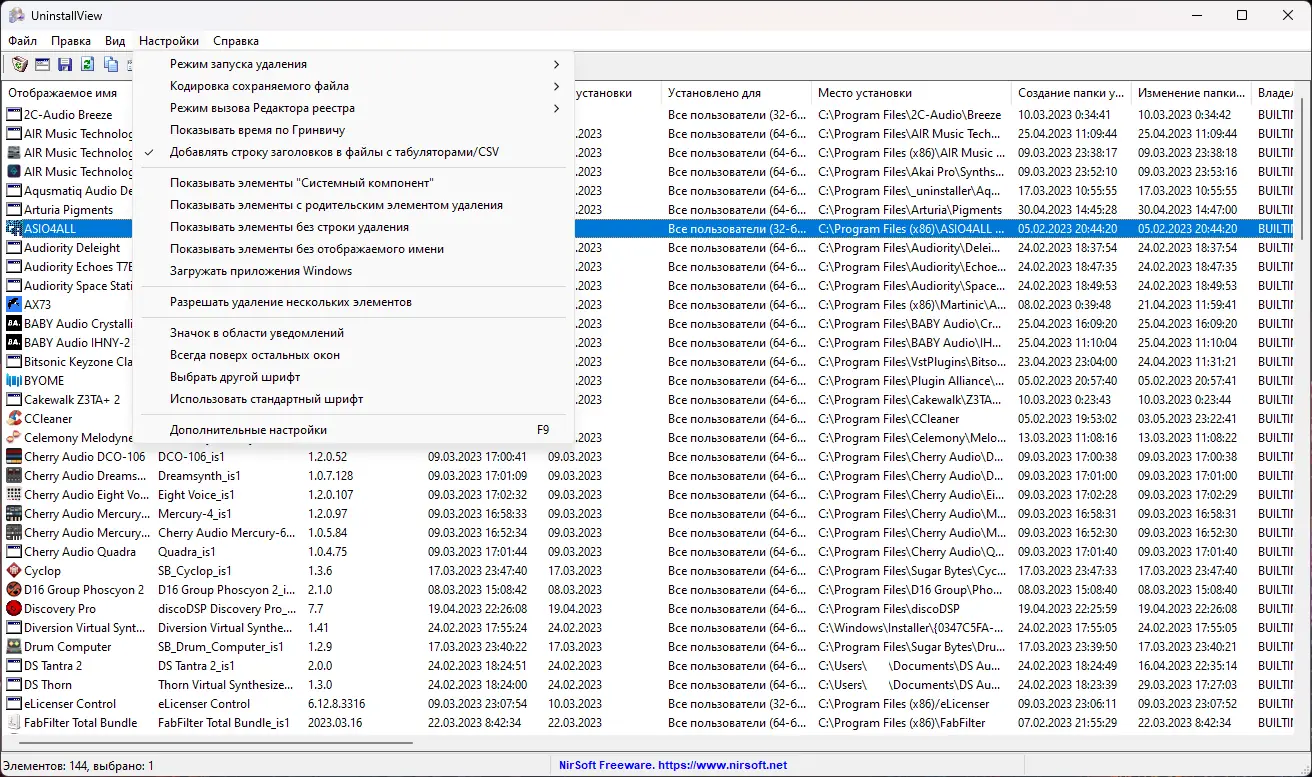This screenshot has width=1312, height=777.
Task: Click the Copy toolbar icon
Action: (x=111, y=65)
